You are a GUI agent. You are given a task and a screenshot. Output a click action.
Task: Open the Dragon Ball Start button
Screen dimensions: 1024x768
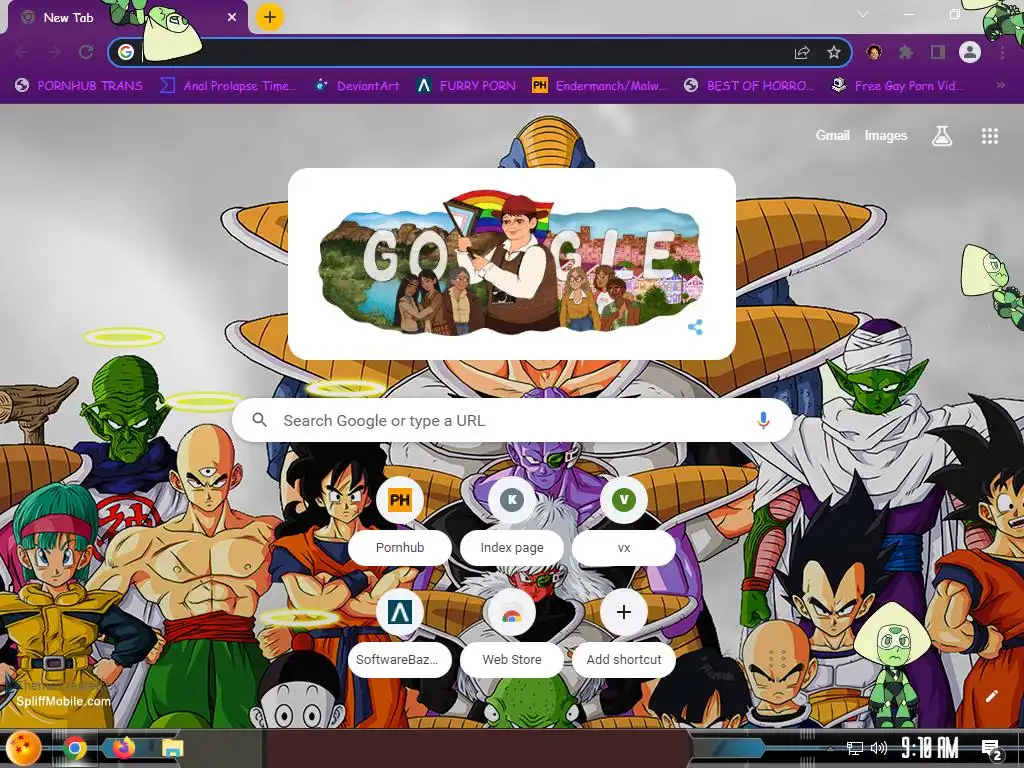click(23, 748)
